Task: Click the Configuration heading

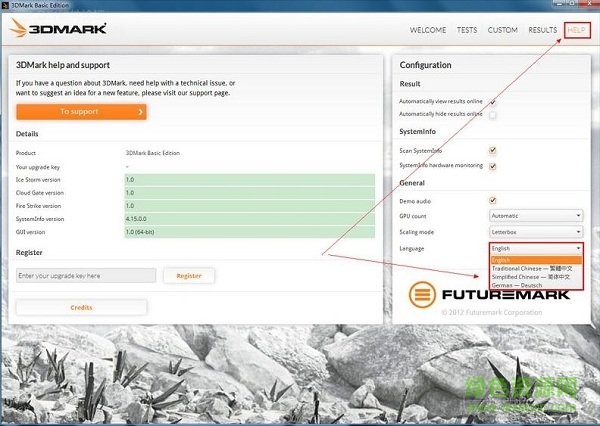Action: (425, 65)
